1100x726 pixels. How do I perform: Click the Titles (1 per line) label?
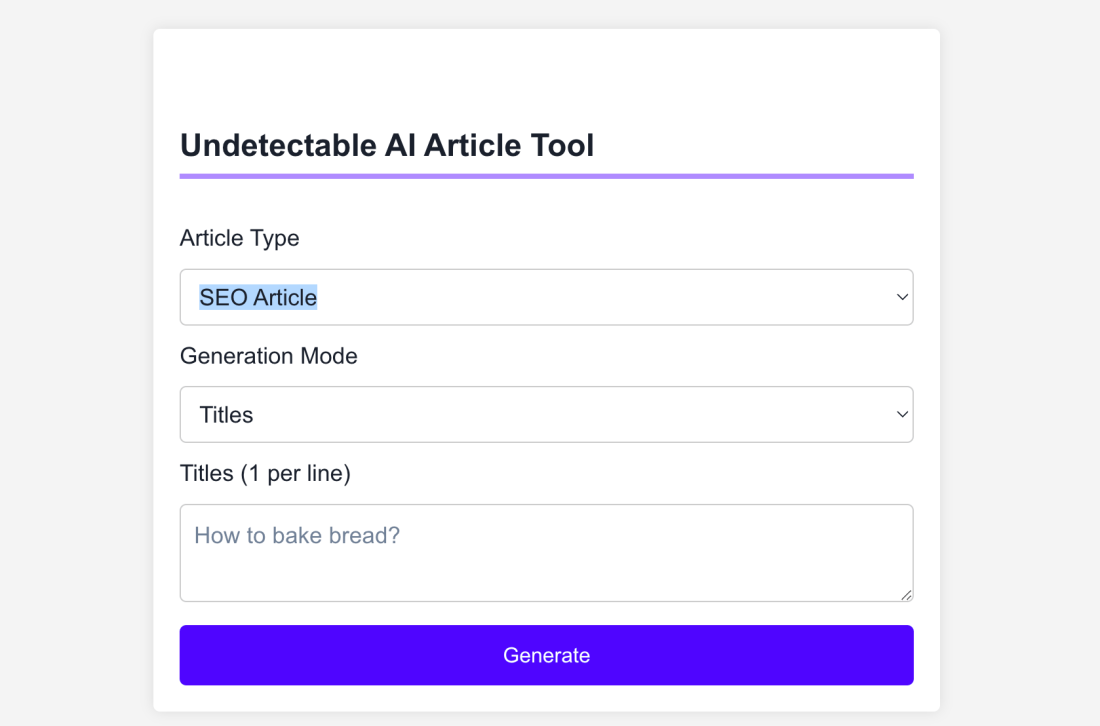click(x=265, y=473)
